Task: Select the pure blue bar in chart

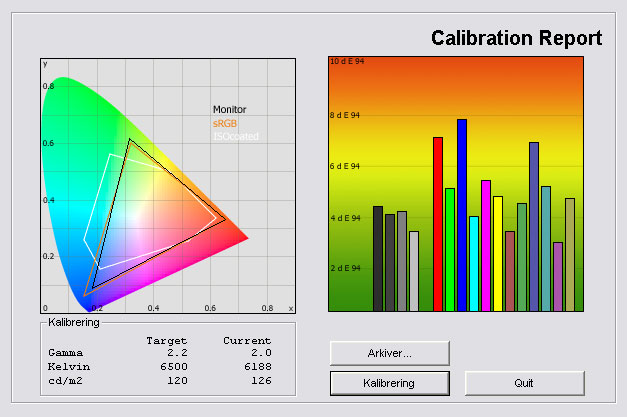Action: tap(462, 215)
